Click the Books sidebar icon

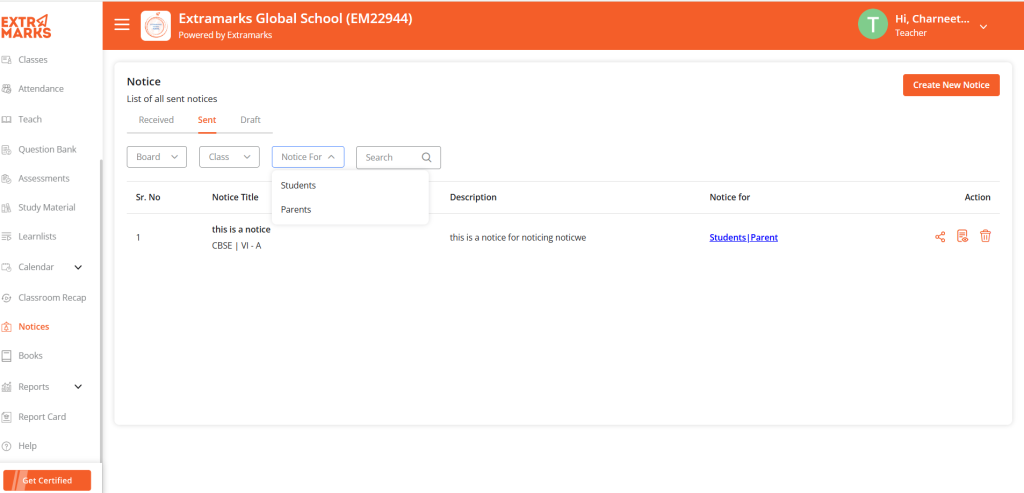(x=7, y=356)
